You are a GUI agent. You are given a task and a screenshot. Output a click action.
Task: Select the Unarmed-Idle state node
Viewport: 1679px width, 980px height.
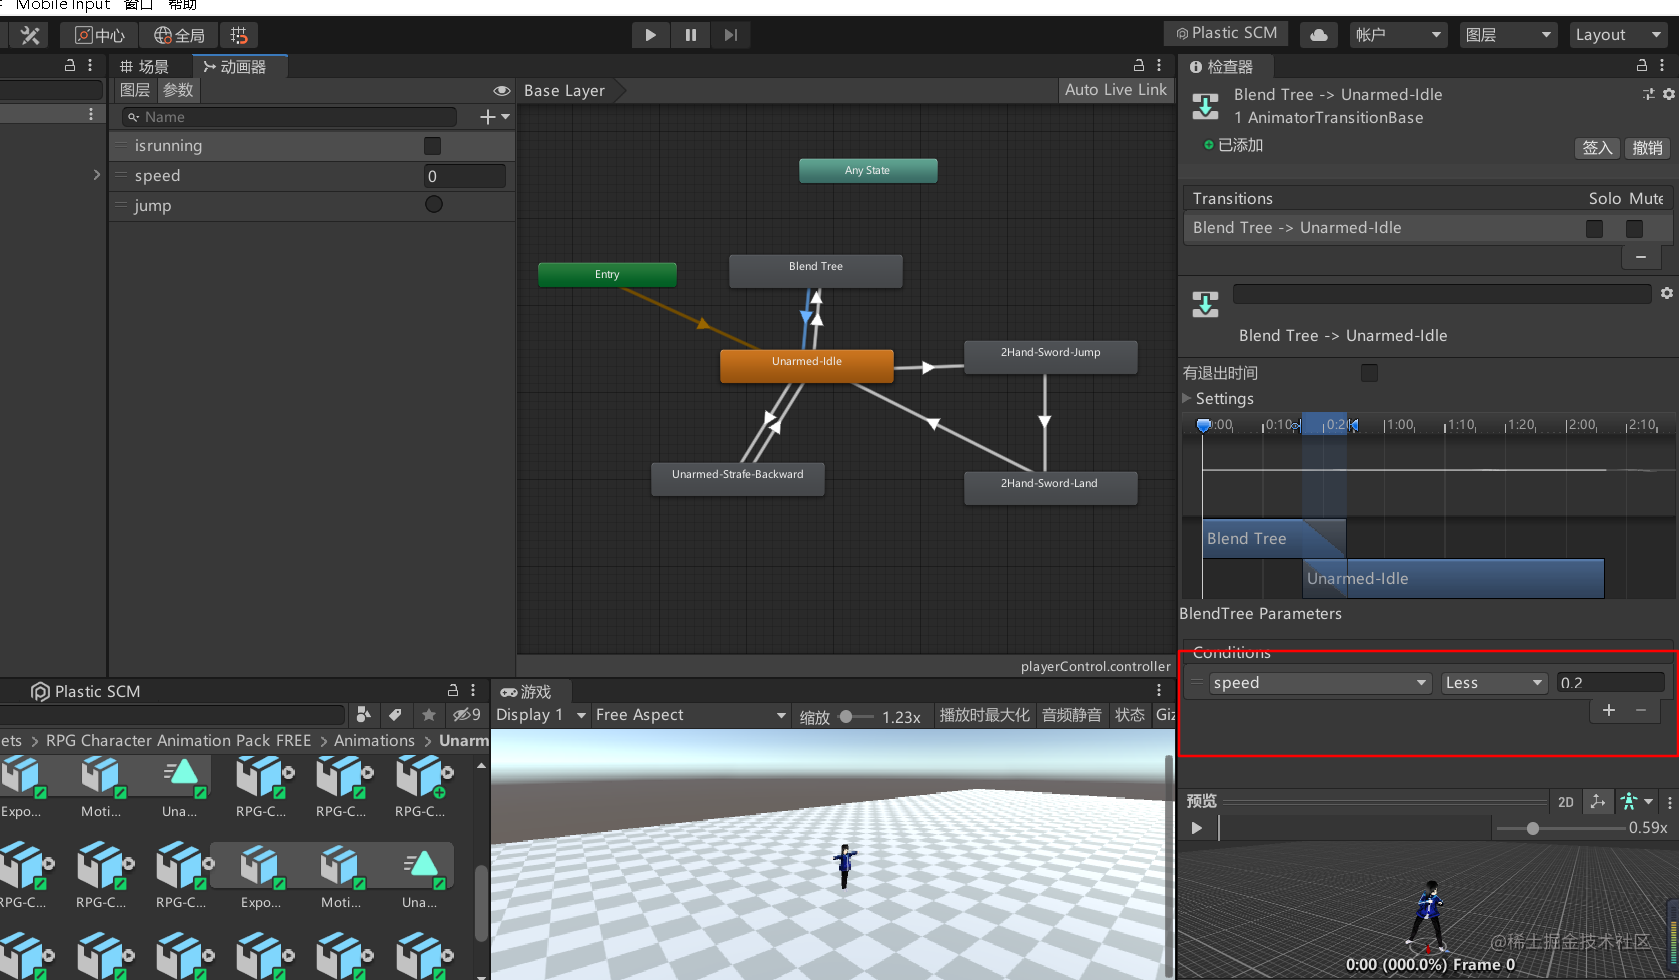click(806, 365)
